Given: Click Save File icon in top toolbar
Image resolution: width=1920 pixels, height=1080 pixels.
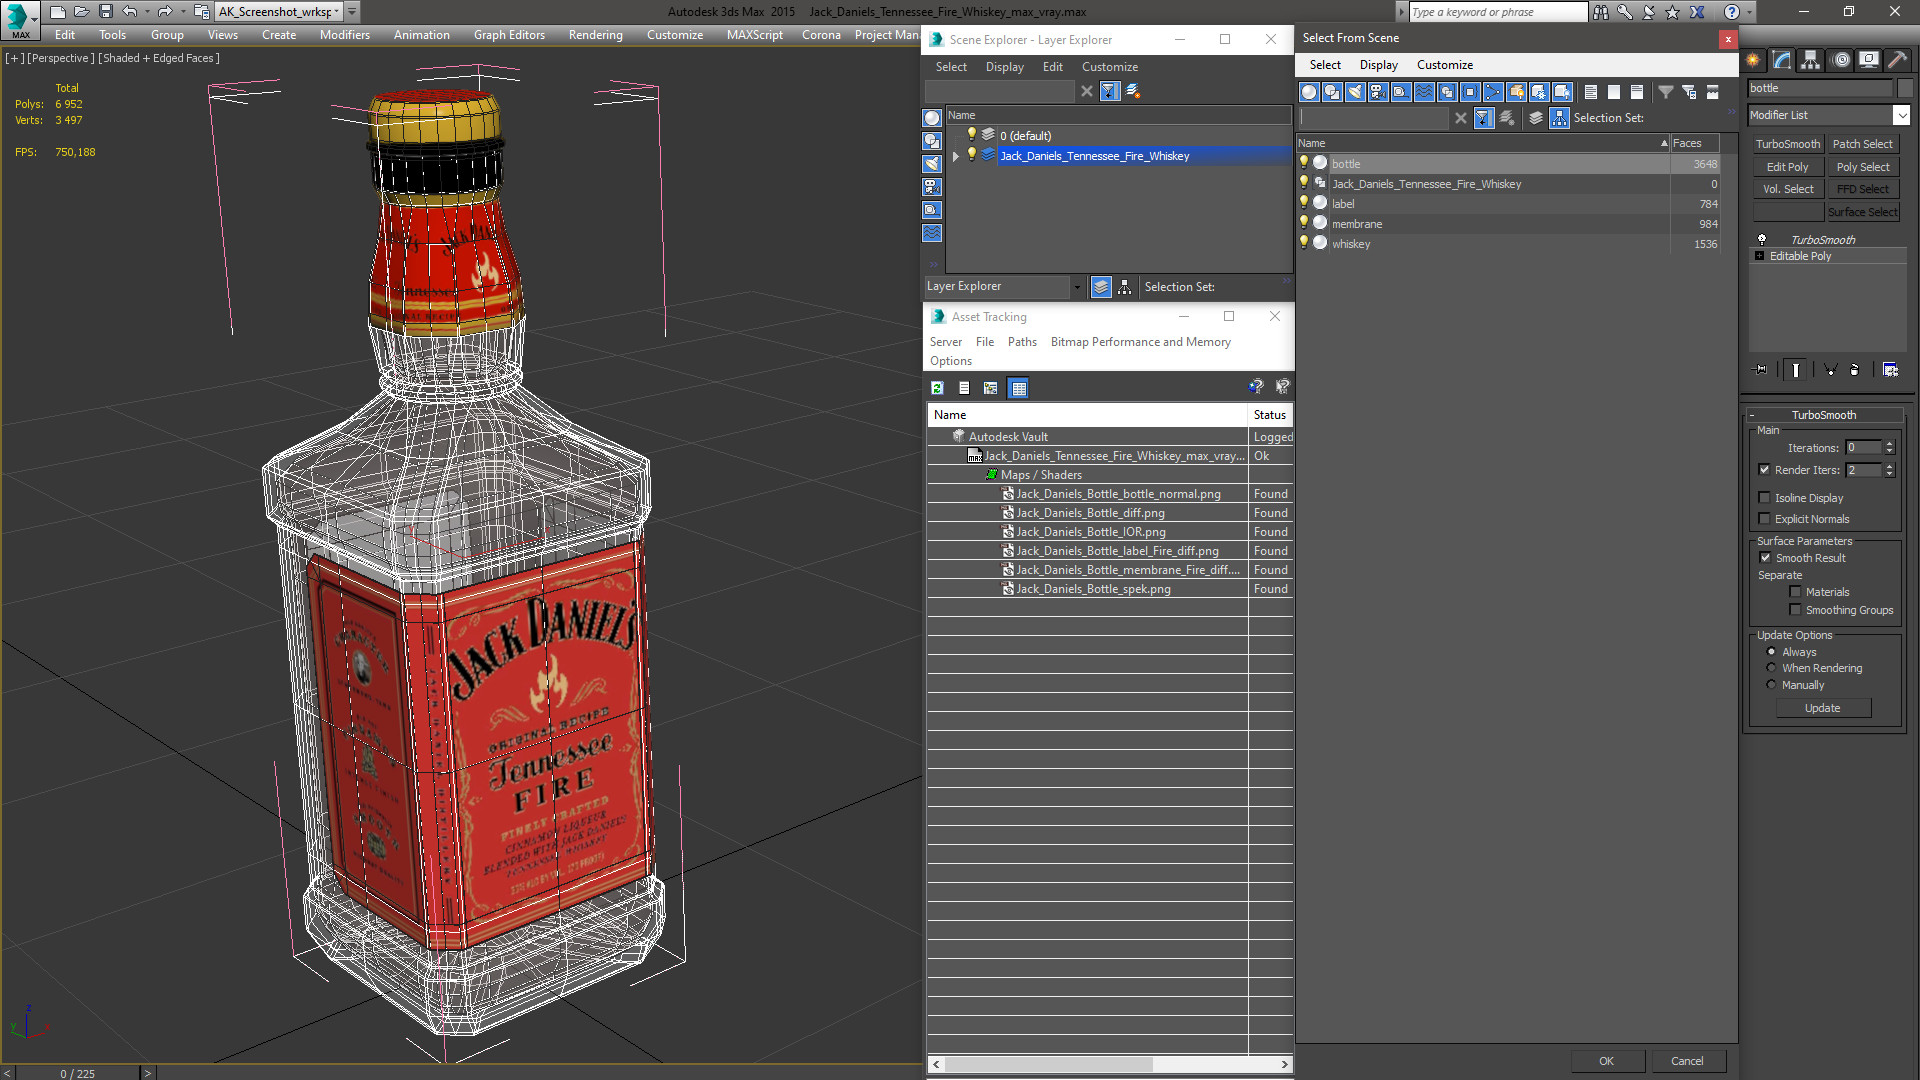Looking at the screenshot, I should tap(105, 12).
